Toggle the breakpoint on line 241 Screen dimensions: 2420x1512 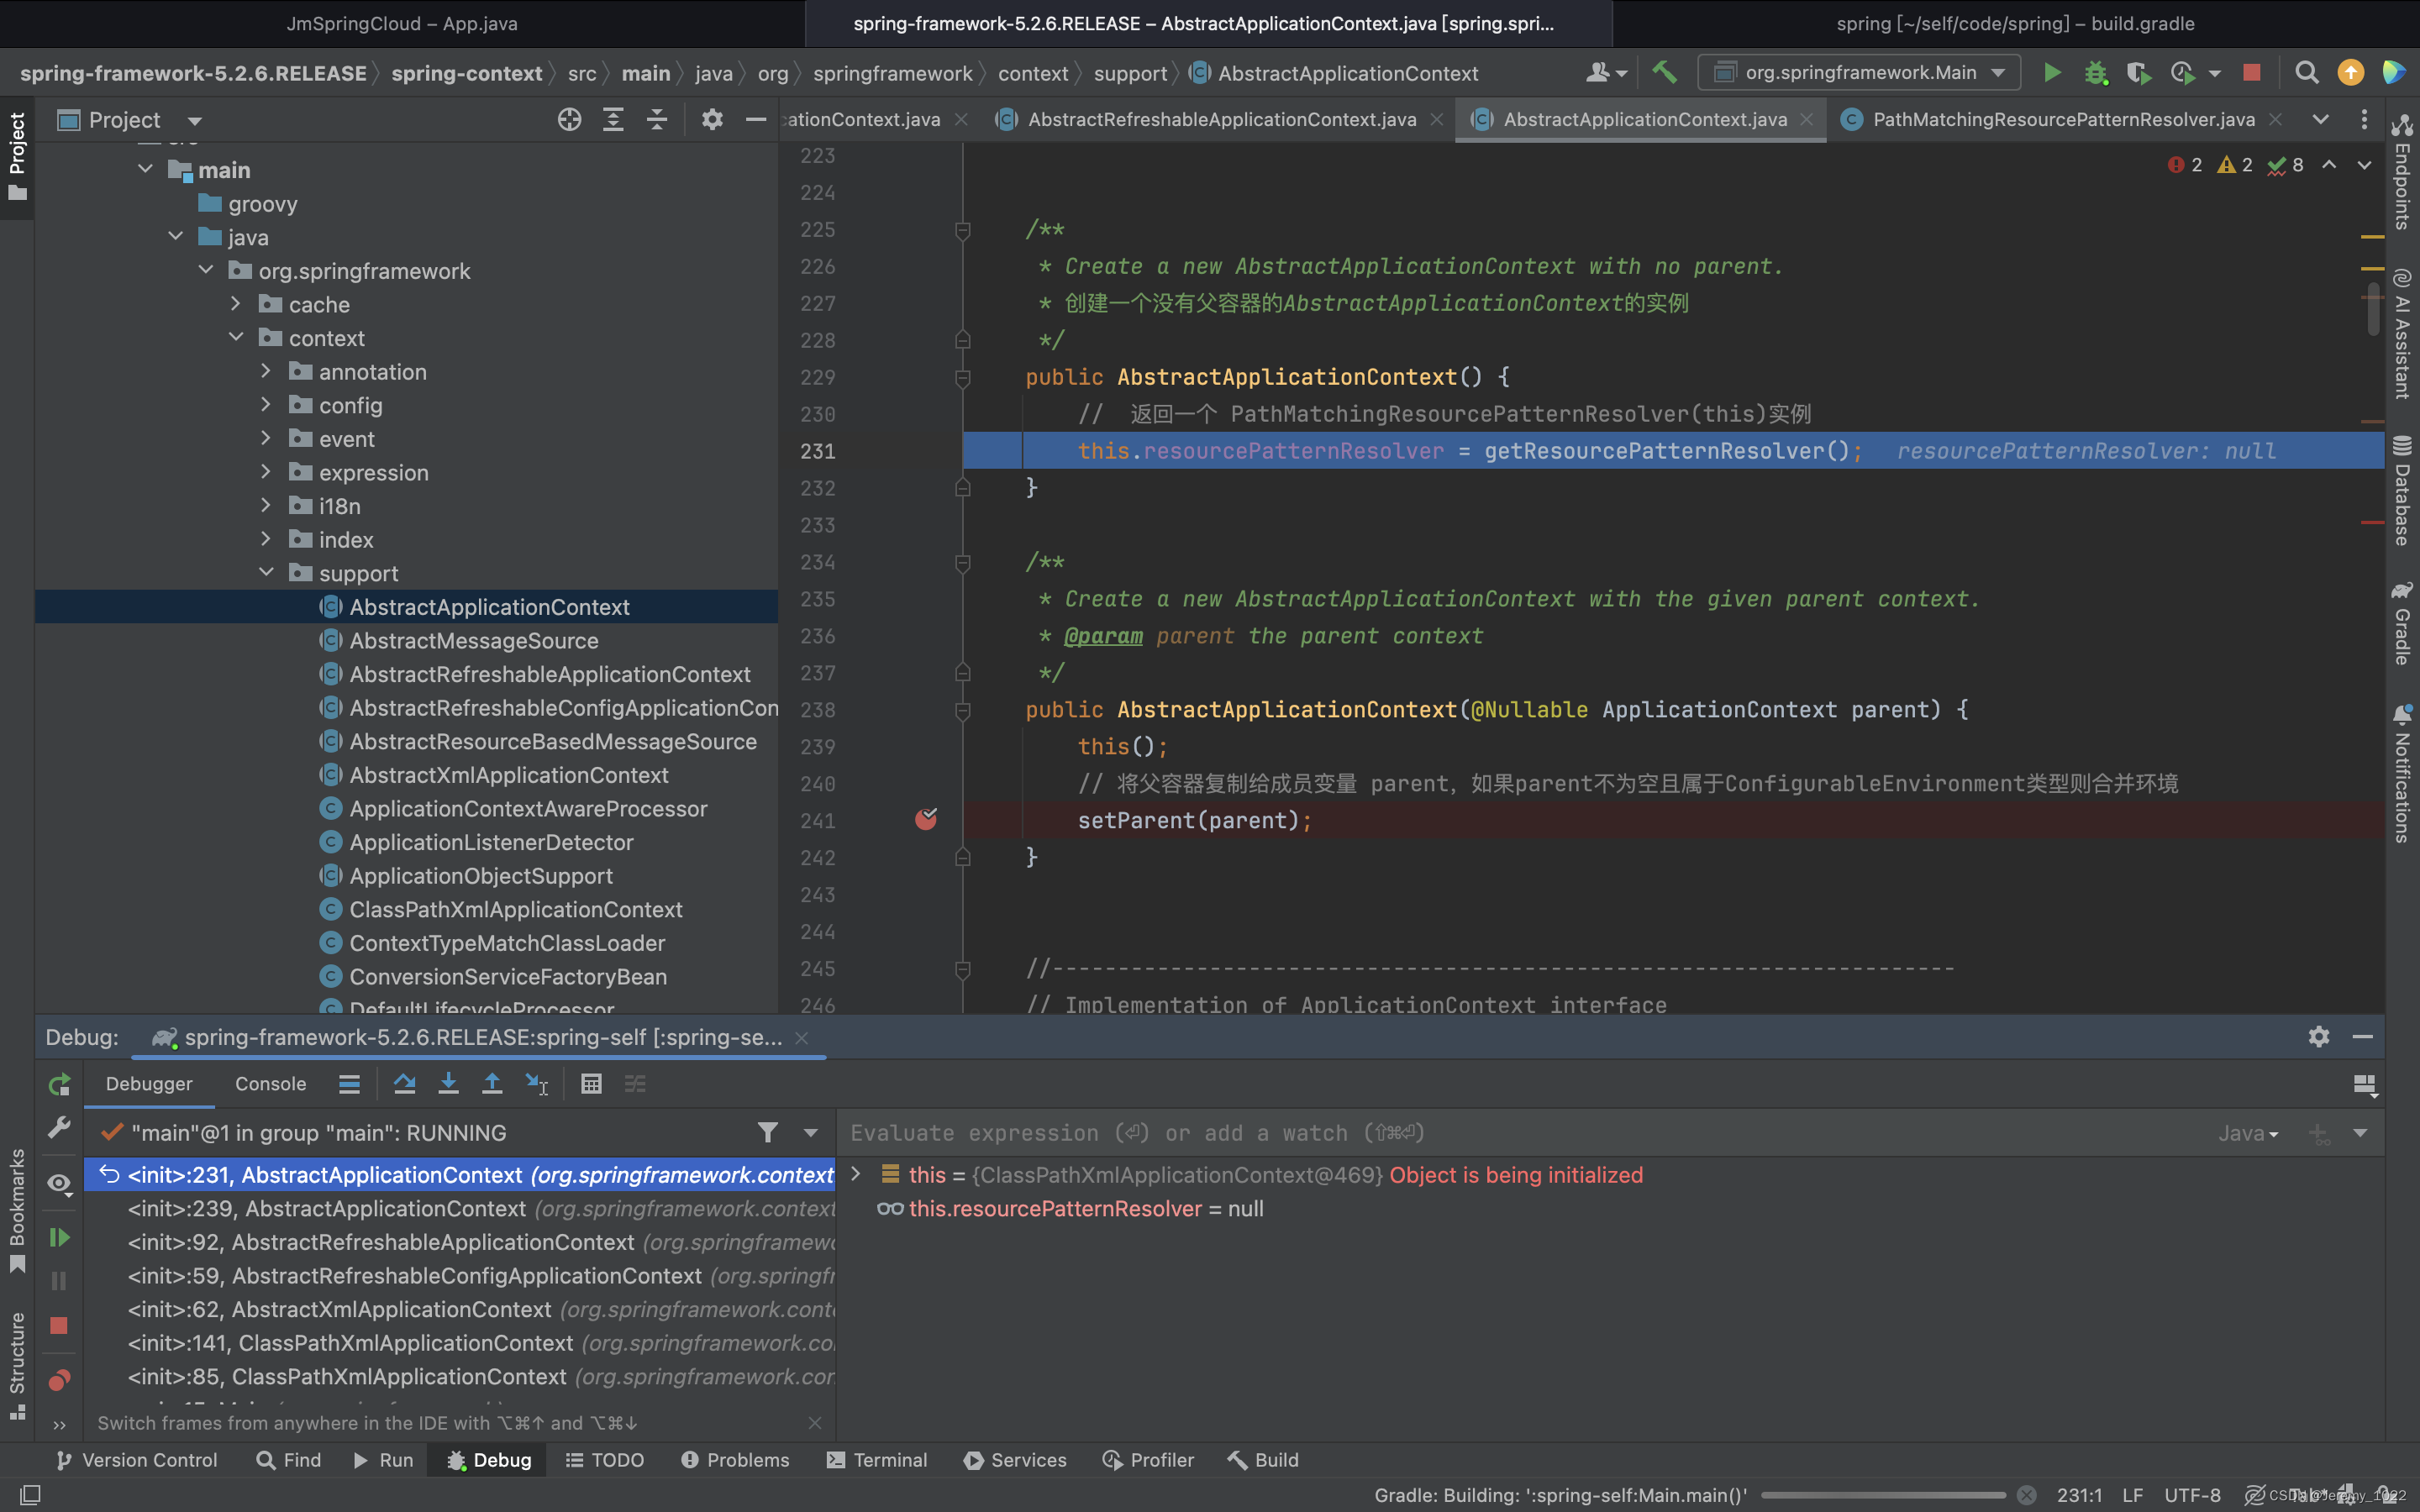926,820
